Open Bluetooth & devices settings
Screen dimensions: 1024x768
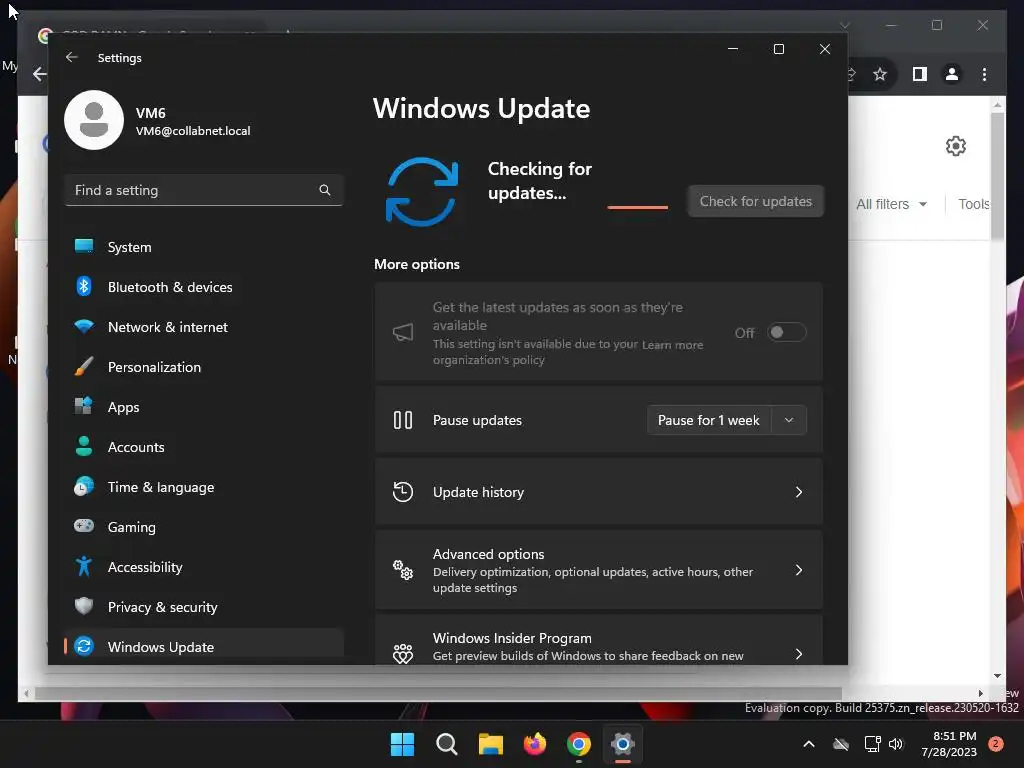point(204,287)
